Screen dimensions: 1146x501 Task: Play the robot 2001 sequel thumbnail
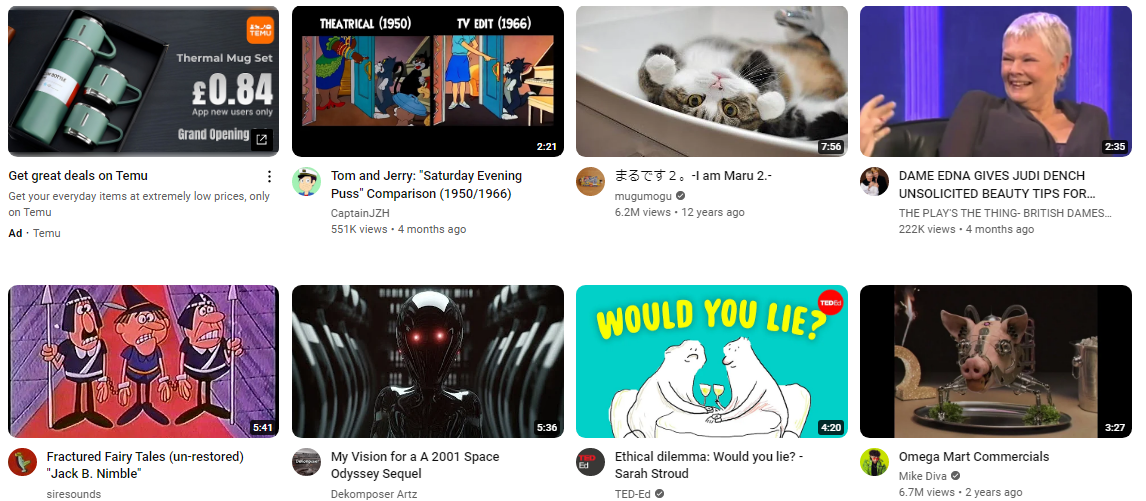pyautogui.click(x=428, y=361)
